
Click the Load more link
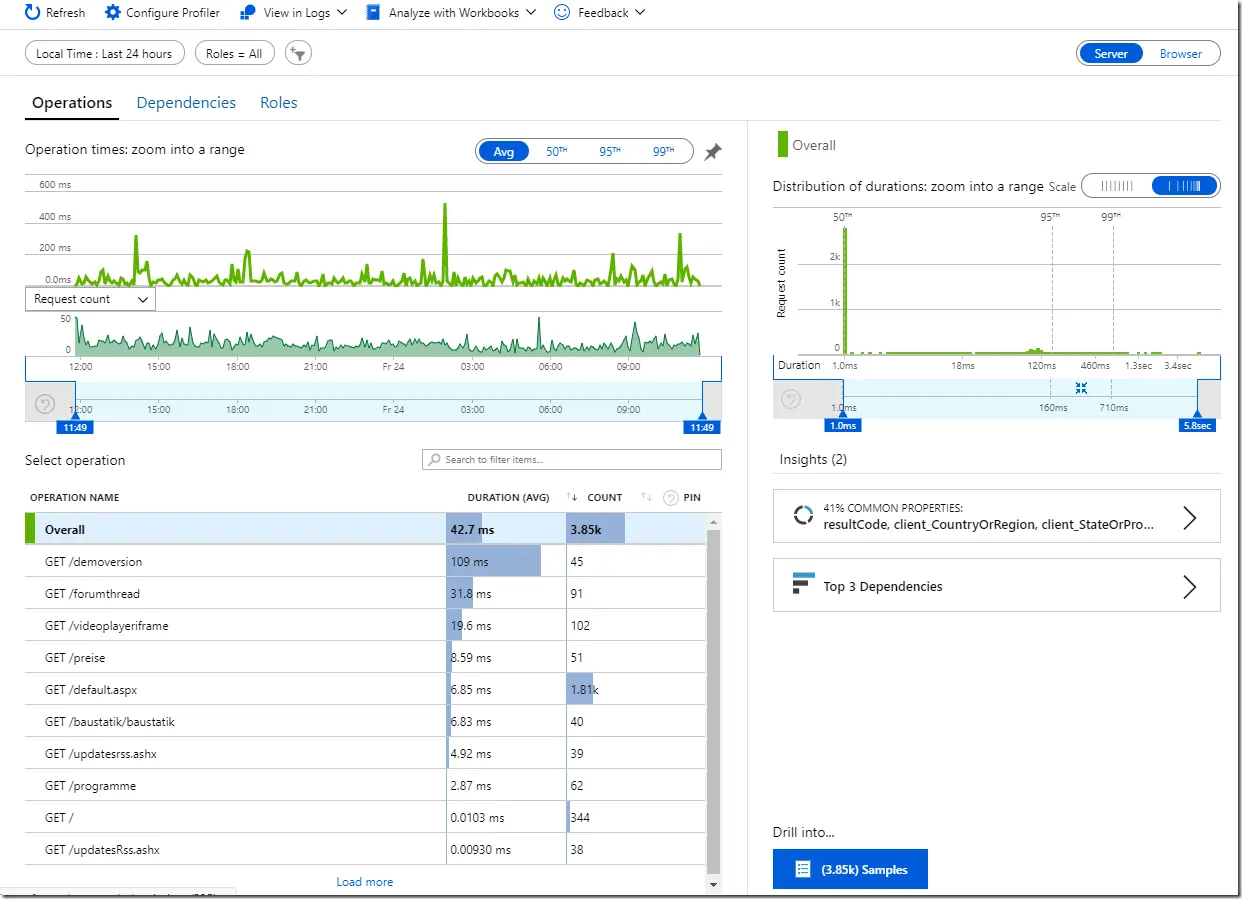coord(365,882)
